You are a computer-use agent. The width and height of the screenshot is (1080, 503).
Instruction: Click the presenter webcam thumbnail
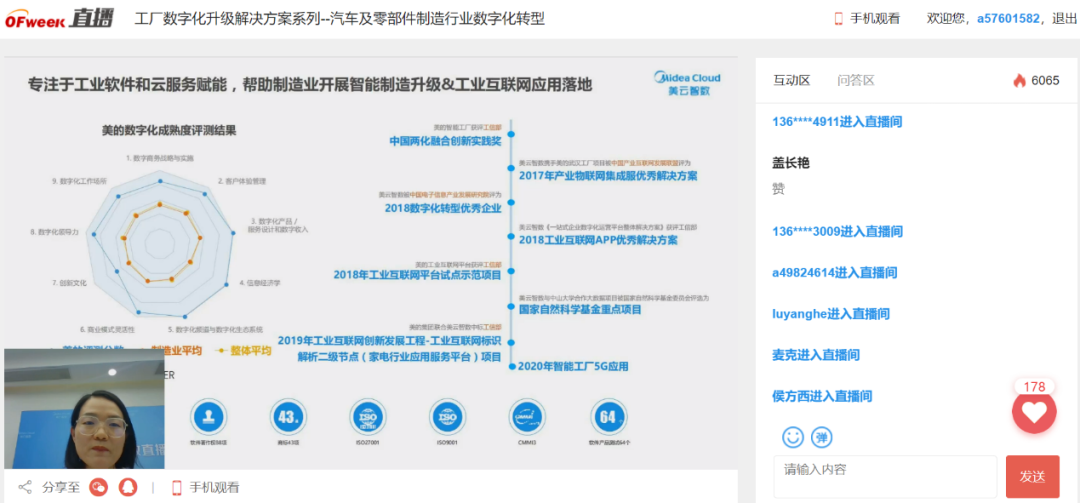tap(84, 409)
